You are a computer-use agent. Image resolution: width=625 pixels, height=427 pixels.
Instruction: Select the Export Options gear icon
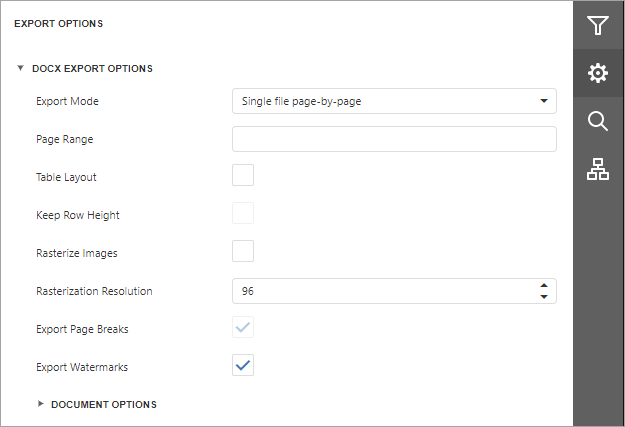pyautogui.click(x=598, y=73)
